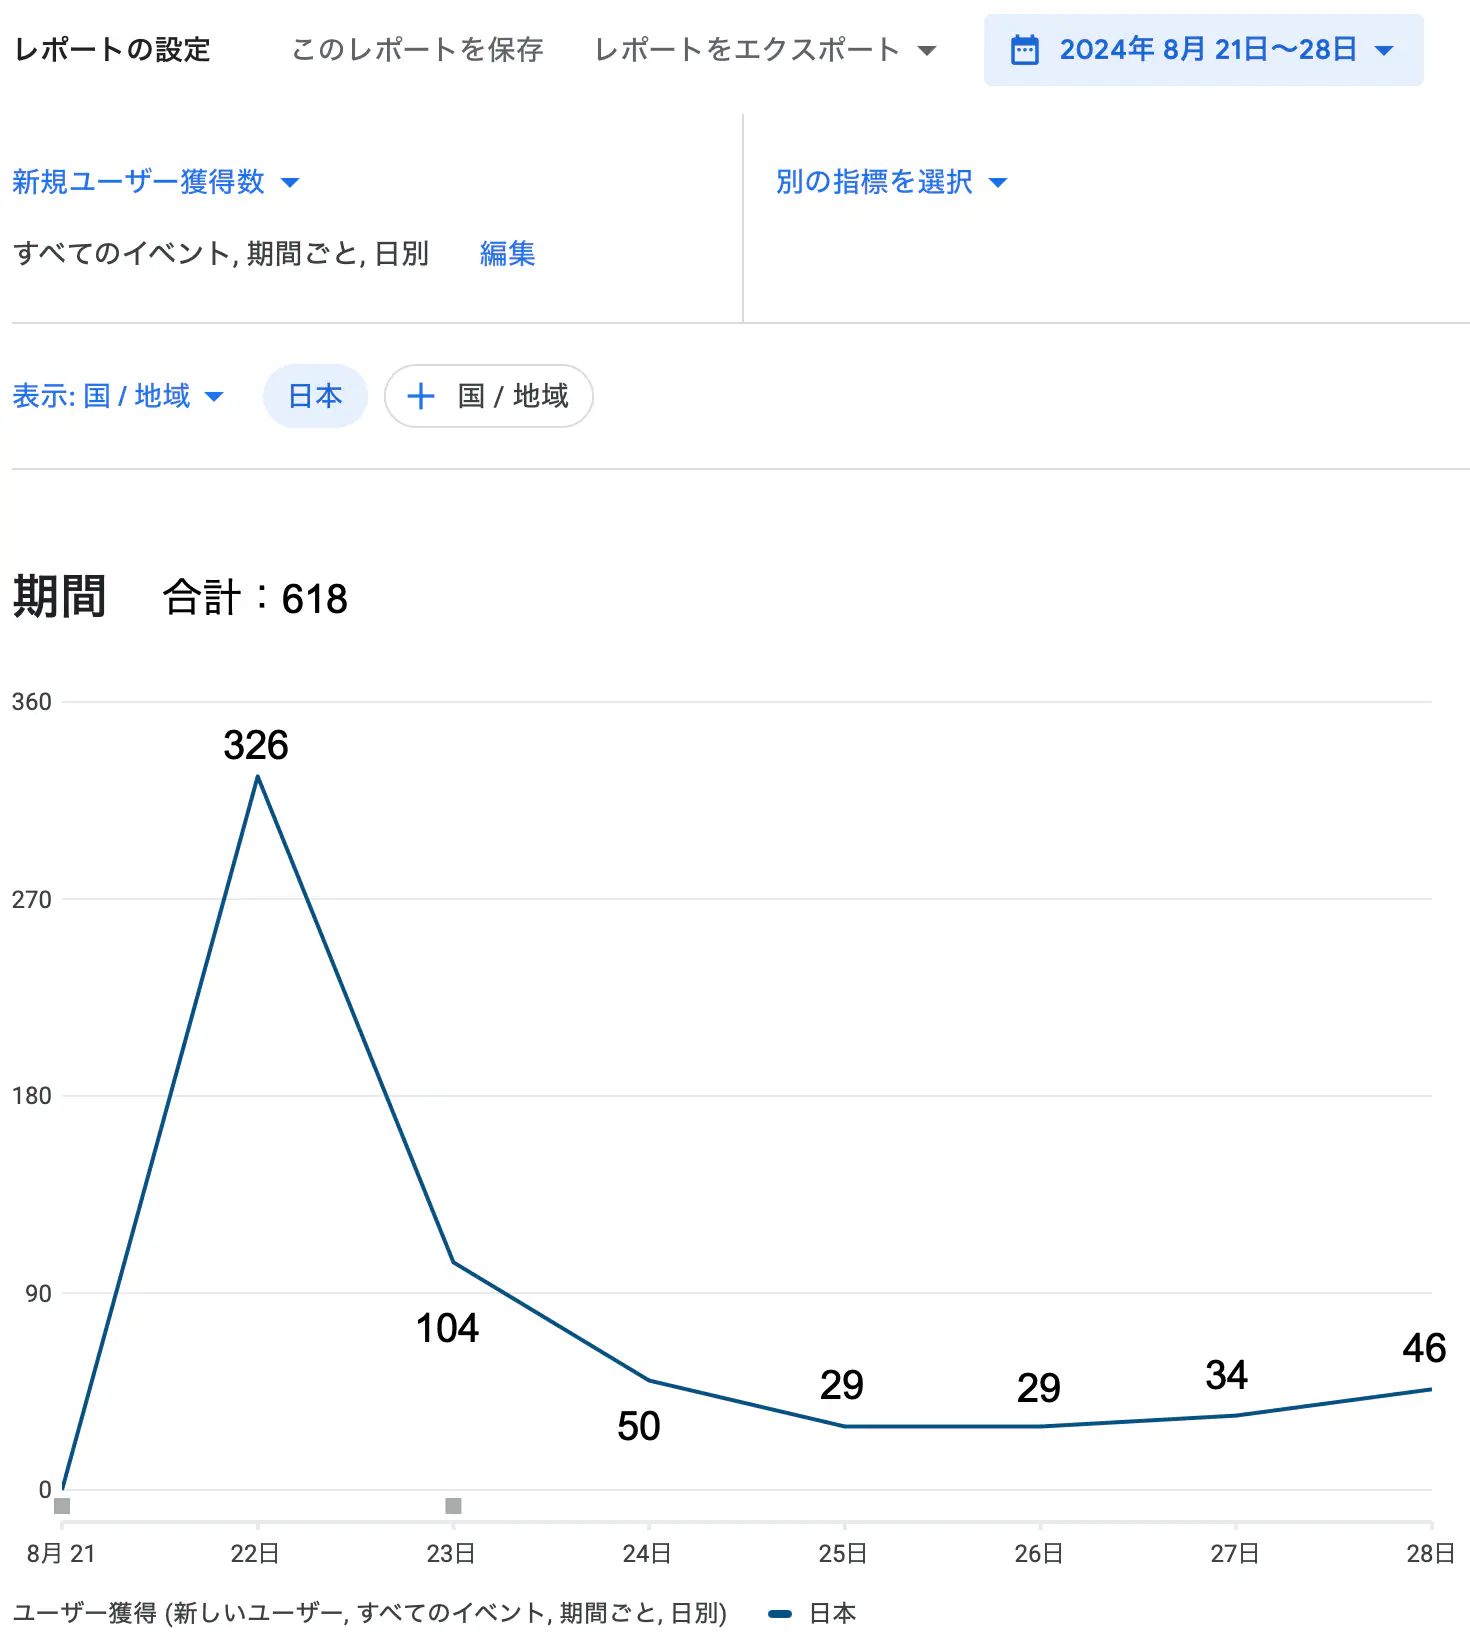
Task: Click the 22日 axis label
Action: click(x=255, y=1554)
